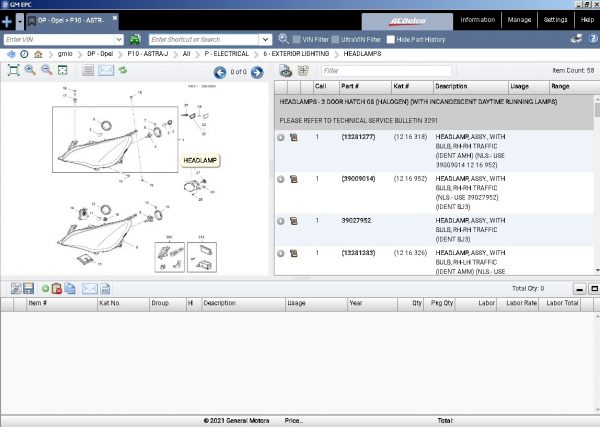Screen dimensions: 600x427
Task: Click the Price.. link in status bar
Action: [293, 420]
